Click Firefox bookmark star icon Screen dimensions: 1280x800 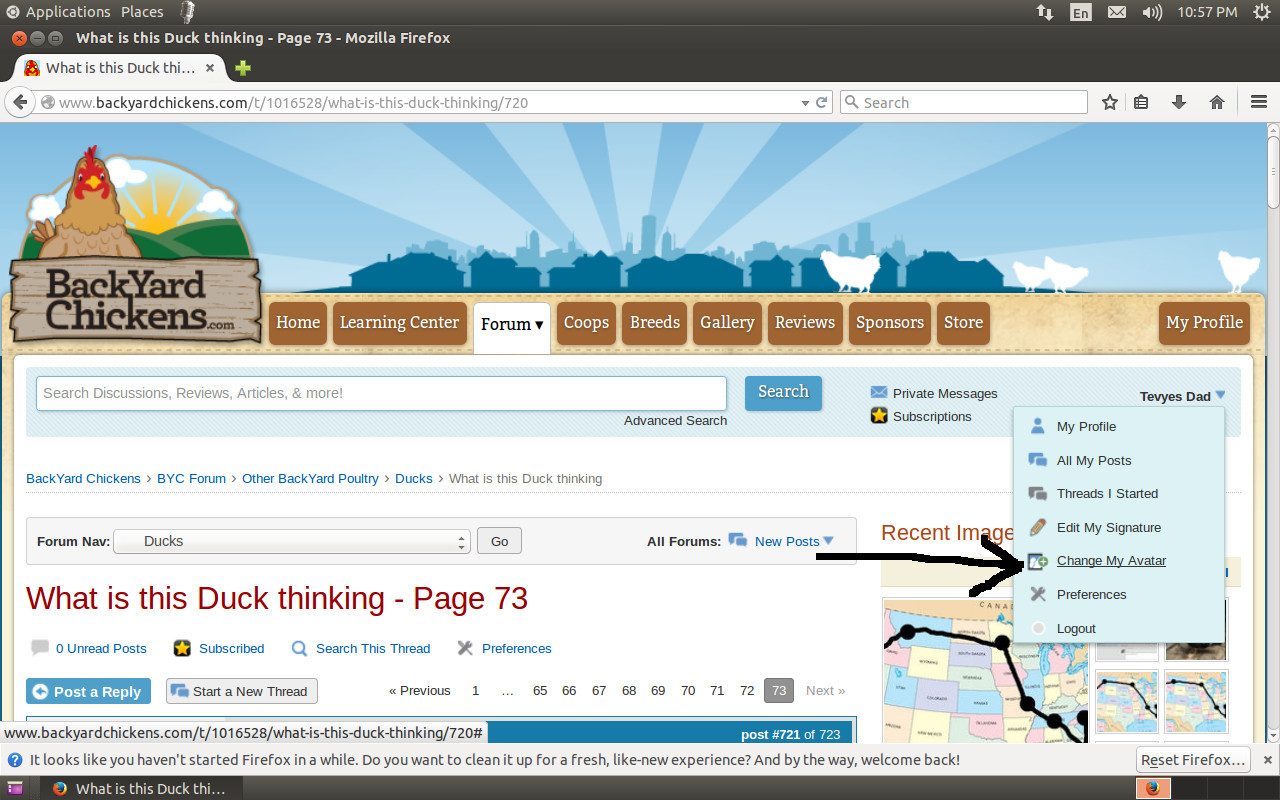click(1109, 102)
